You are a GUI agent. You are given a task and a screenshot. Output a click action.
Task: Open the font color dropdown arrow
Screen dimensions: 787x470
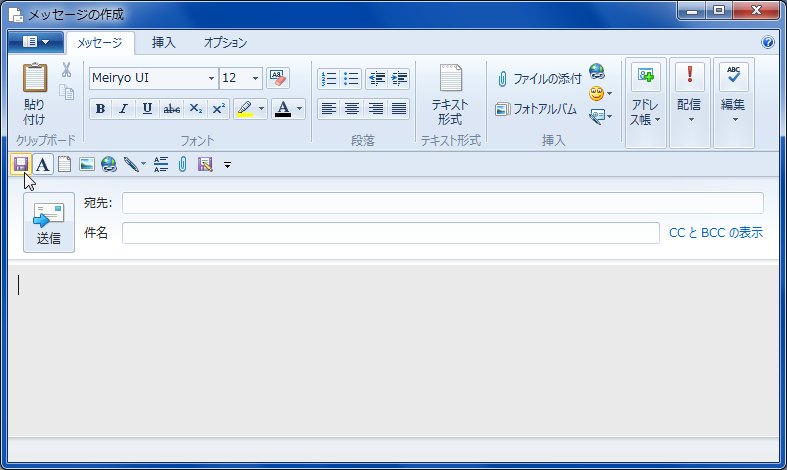[x=299, y=108]
